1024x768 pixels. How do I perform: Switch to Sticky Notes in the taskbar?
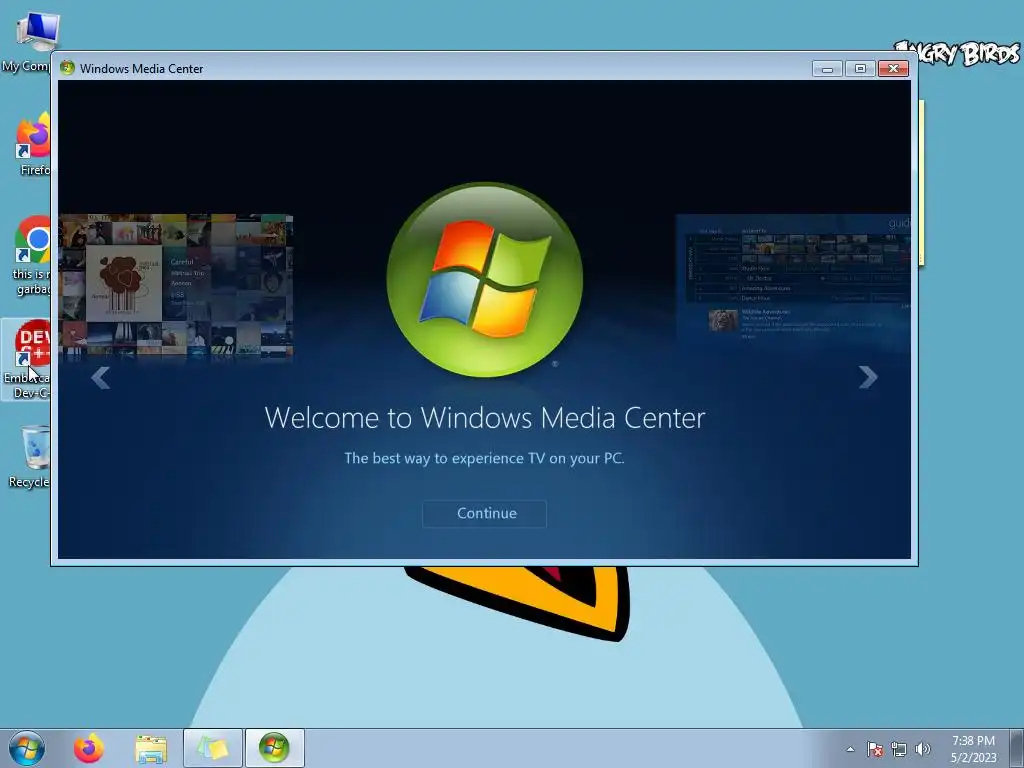point(213,748)
